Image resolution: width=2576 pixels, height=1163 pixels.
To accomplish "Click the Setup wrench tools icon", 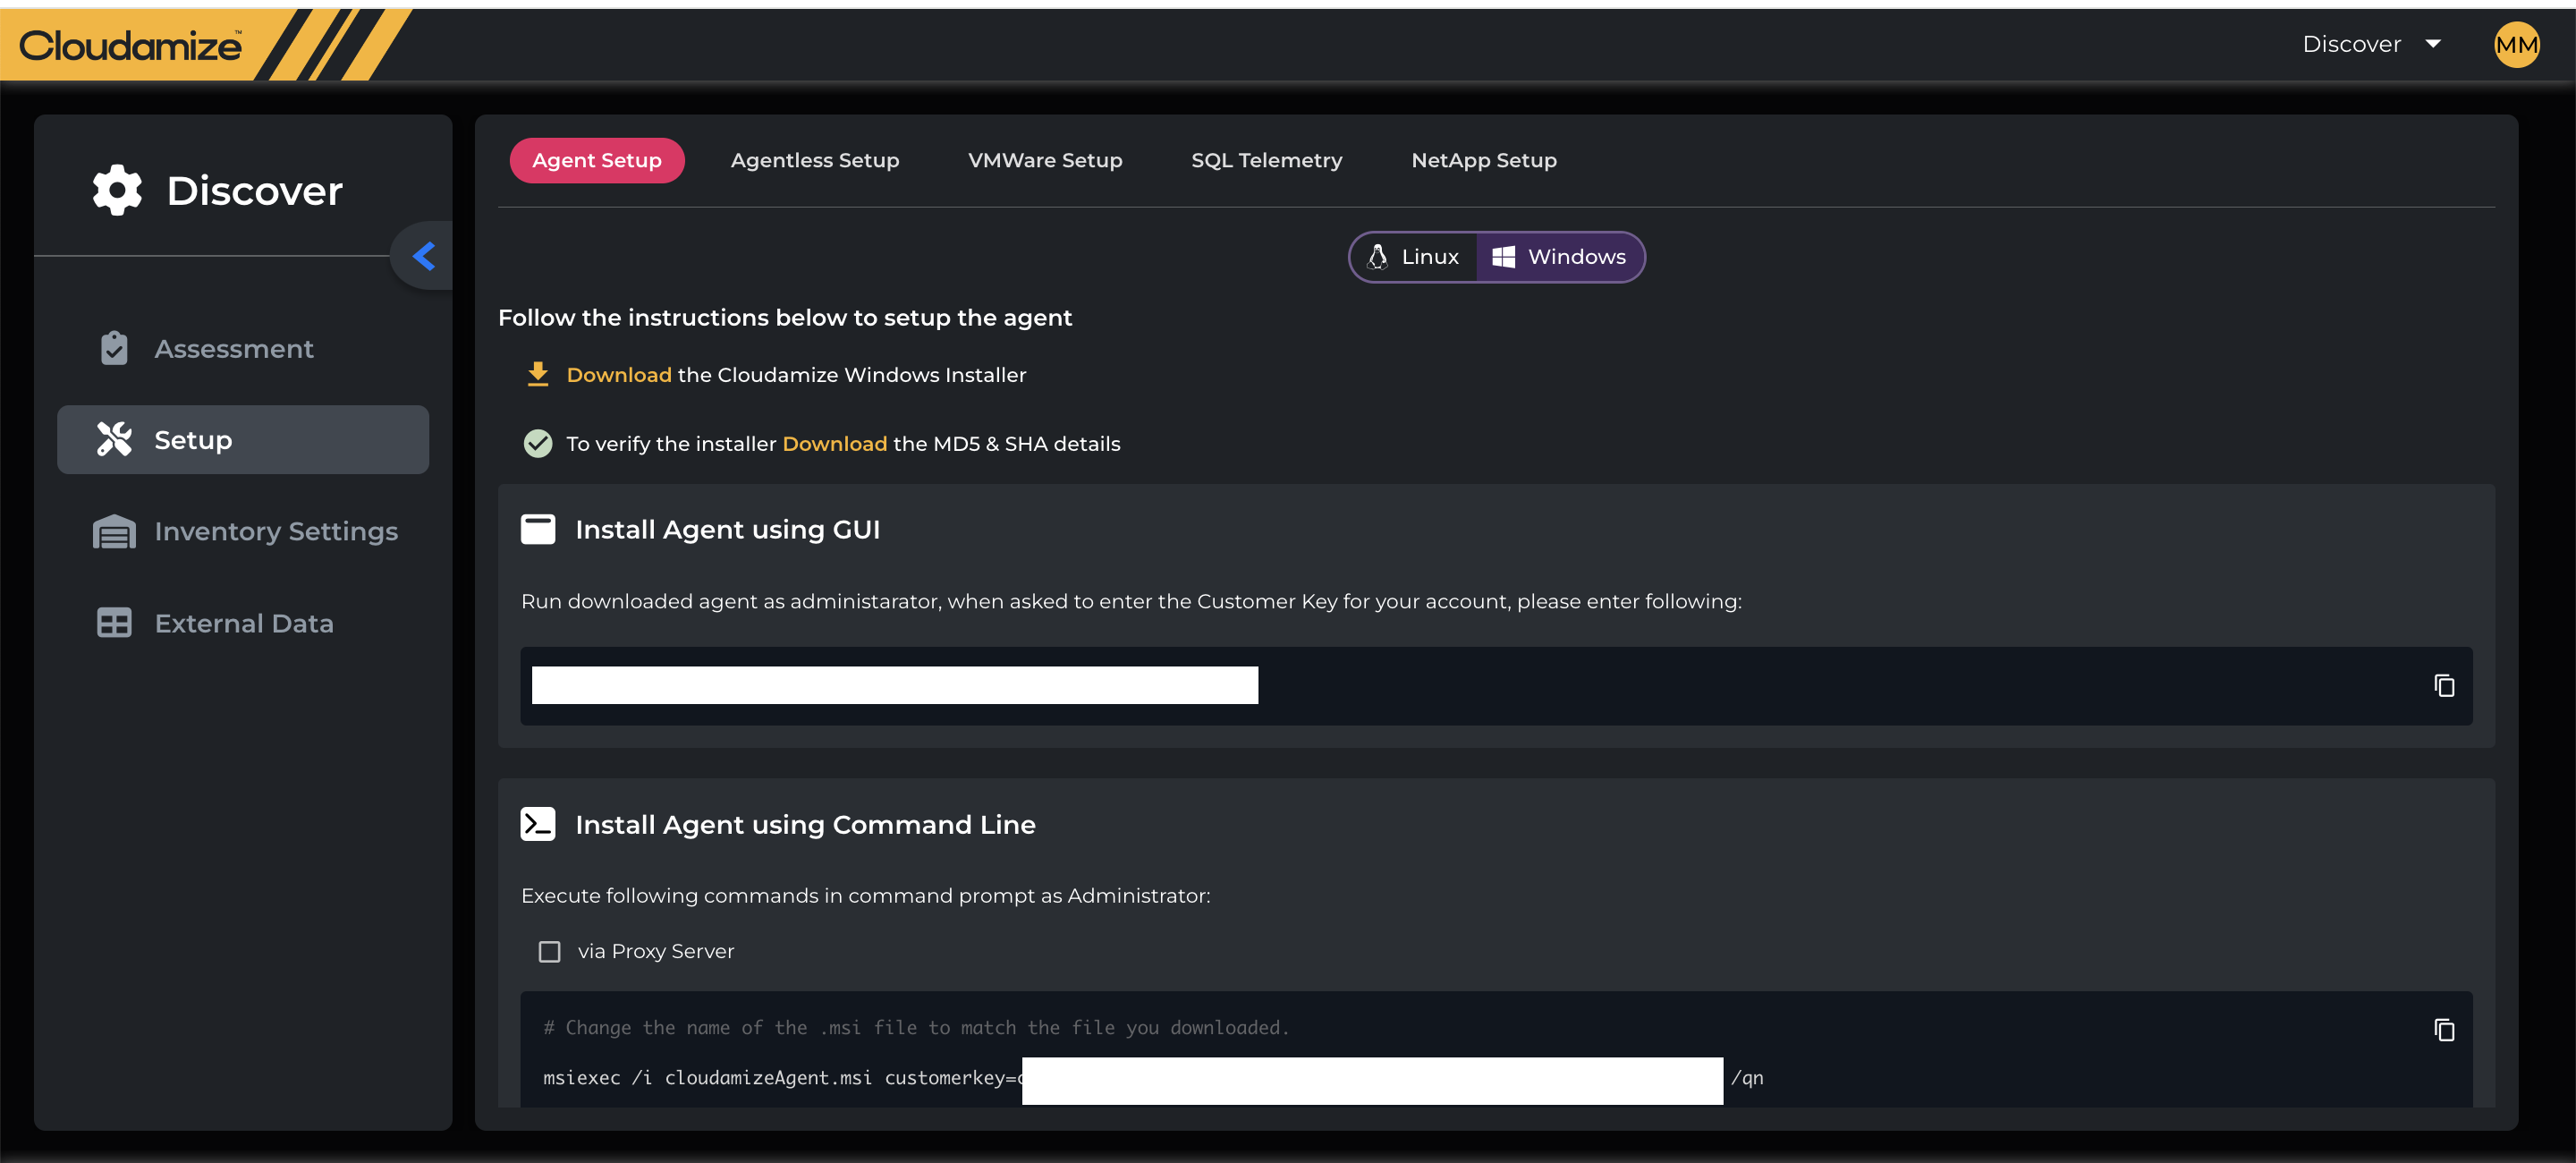I will point(114,439).
